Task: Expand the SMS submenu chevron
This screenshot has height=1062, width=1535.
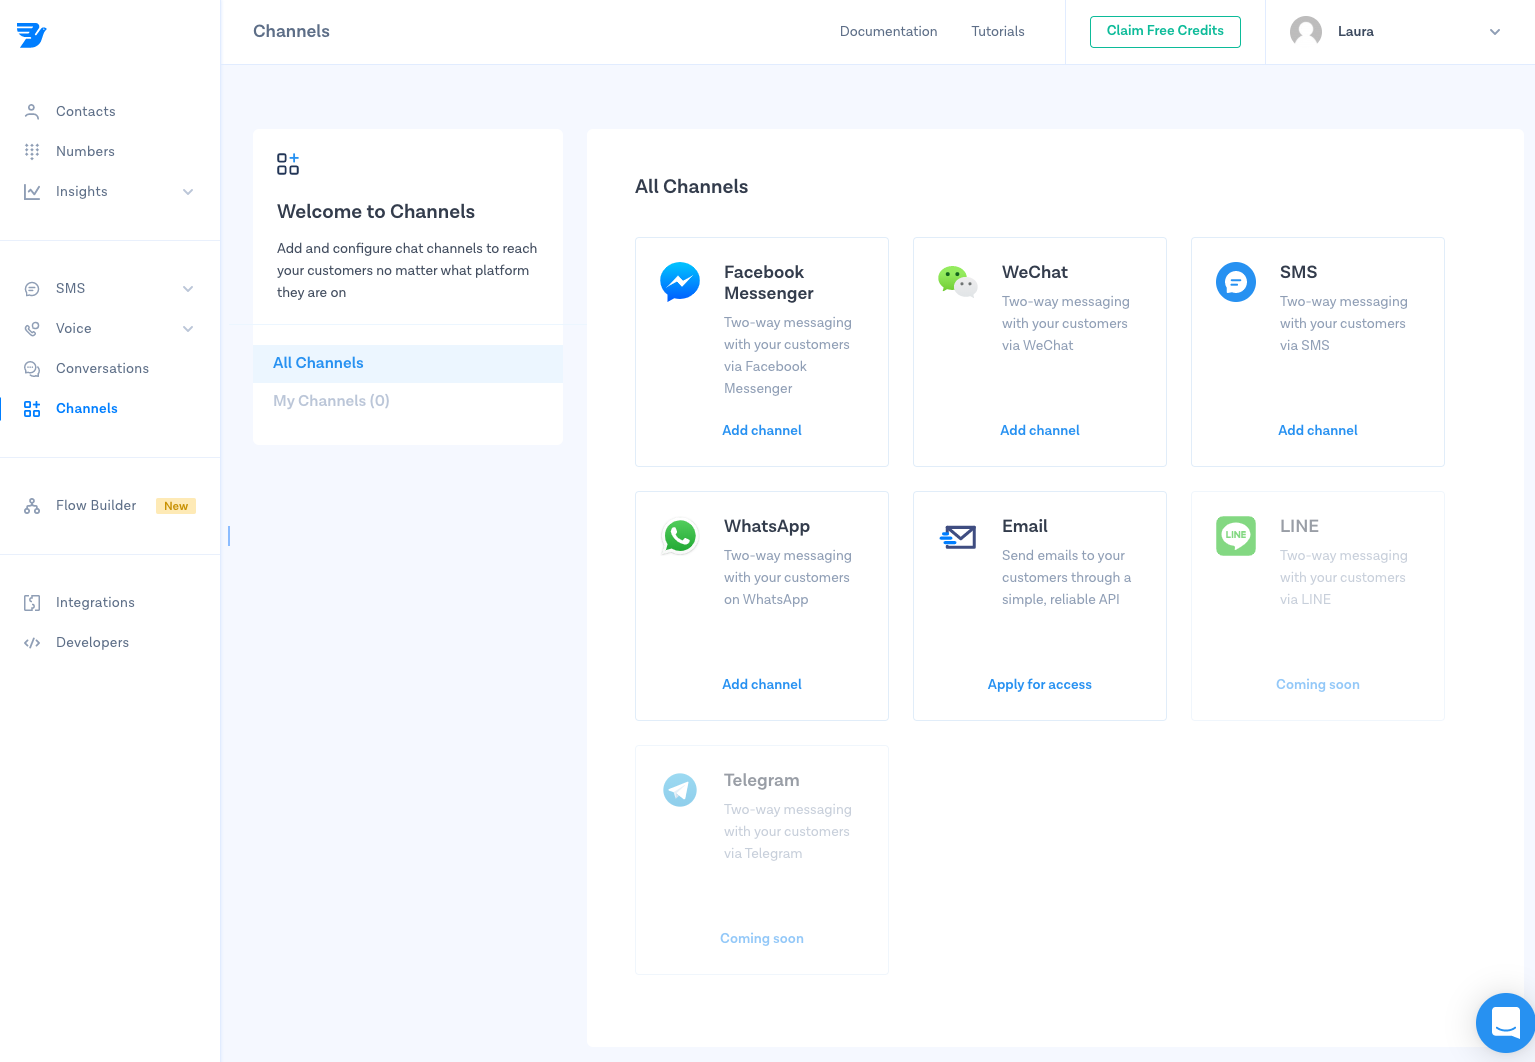Action: point(188,288)
